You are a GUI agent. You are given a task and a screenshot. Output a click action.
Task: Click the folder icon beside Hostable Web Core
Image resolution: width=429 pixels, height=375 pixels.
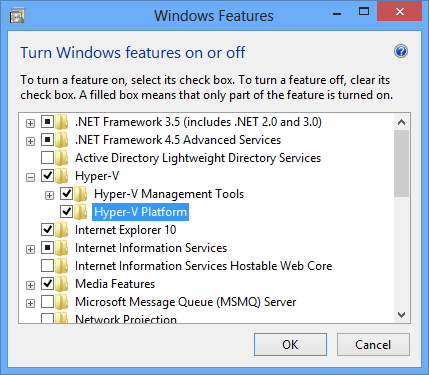click(x=62, y=266)
